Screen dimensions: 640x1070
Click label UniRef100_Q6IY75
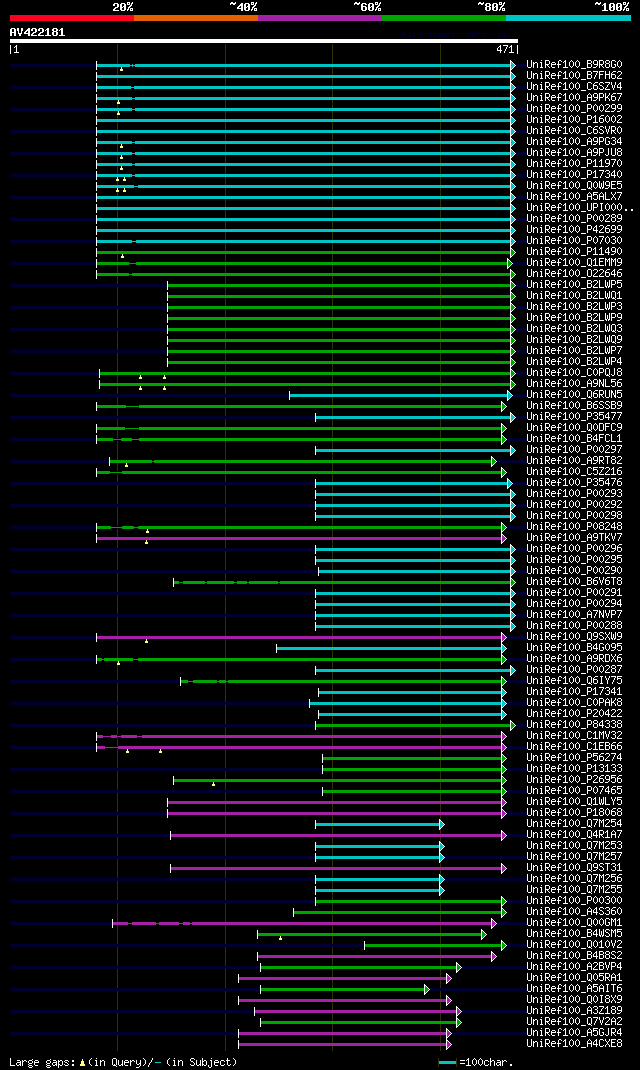[574, 680]
